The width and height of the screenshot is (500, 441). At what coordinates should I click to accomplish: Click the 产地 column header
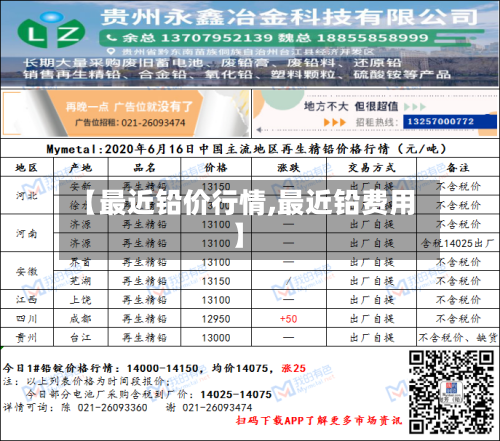click(x=80, y=168)
